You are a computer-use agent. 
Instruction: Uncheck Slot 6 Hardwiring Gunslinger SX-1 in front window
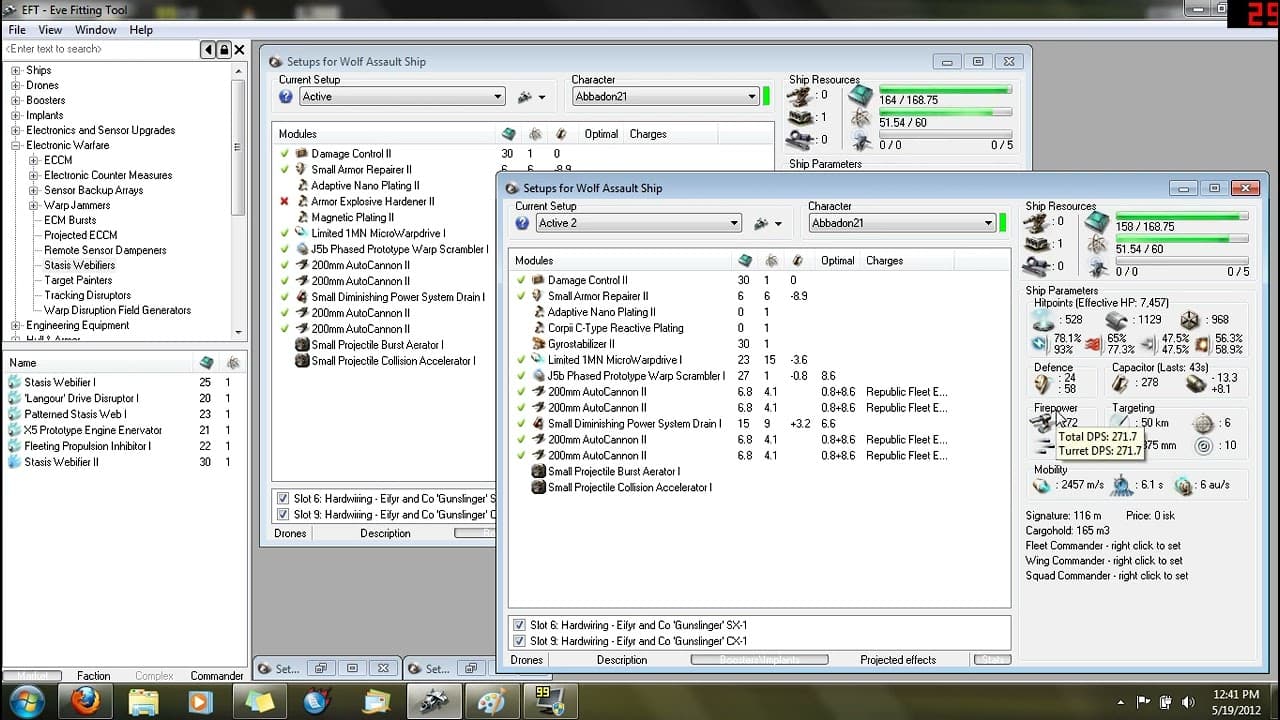(x=519, y=625)
